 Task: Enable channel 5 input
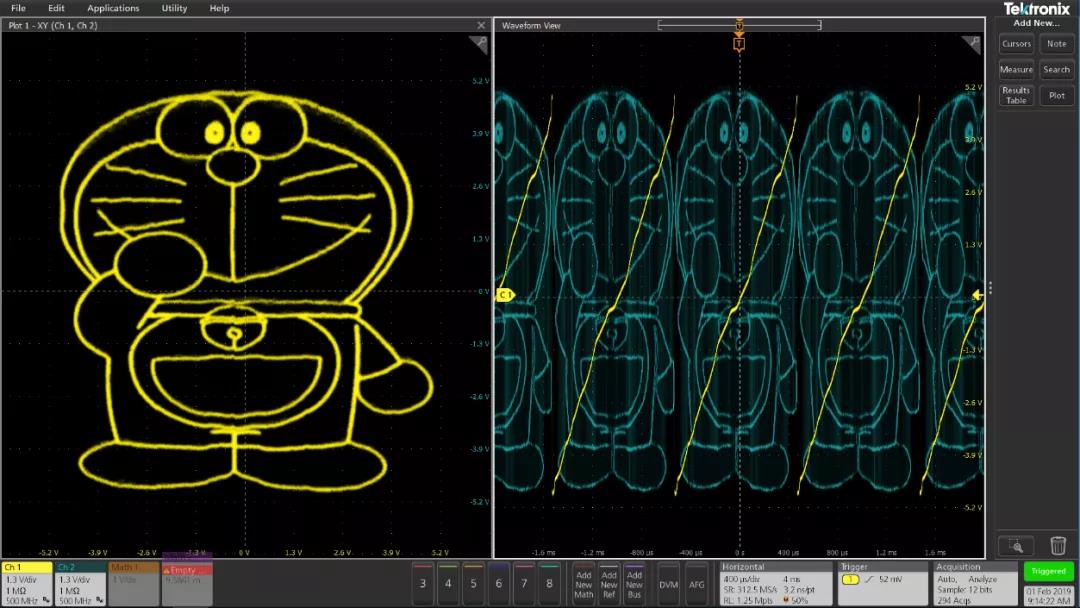pyautogui.click(x=473, y=584)
